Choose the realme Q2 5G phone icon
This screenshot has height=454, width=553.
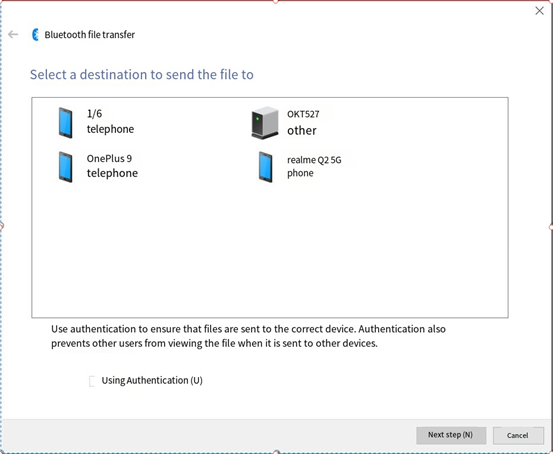pos(266,167)
